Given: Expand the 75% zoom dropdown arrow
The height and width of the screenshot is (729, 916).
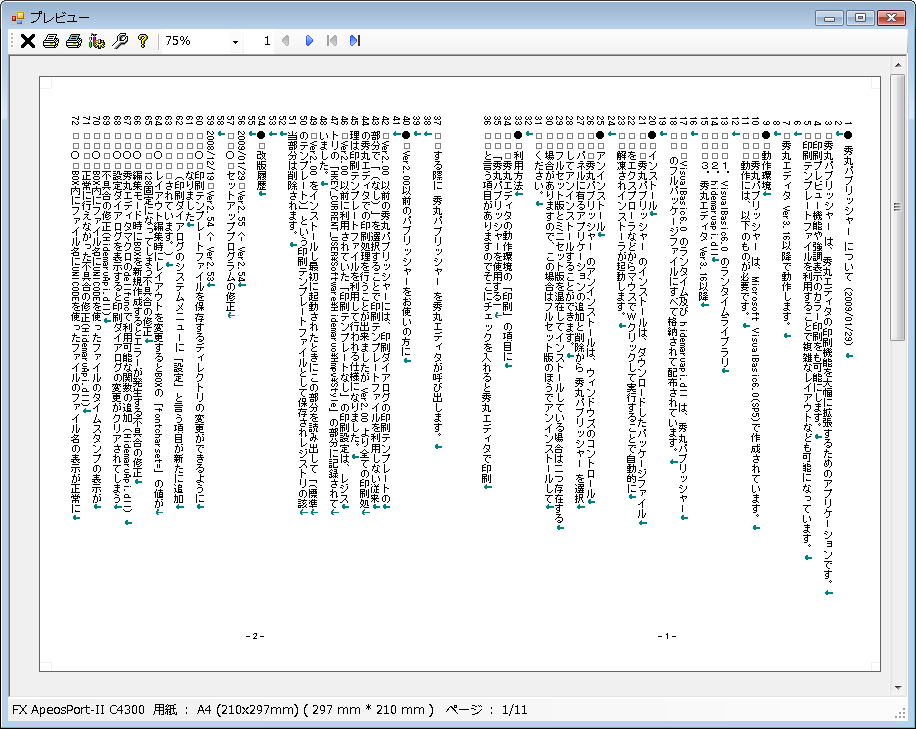Looking at the screenshot, I should click(236, 42).
